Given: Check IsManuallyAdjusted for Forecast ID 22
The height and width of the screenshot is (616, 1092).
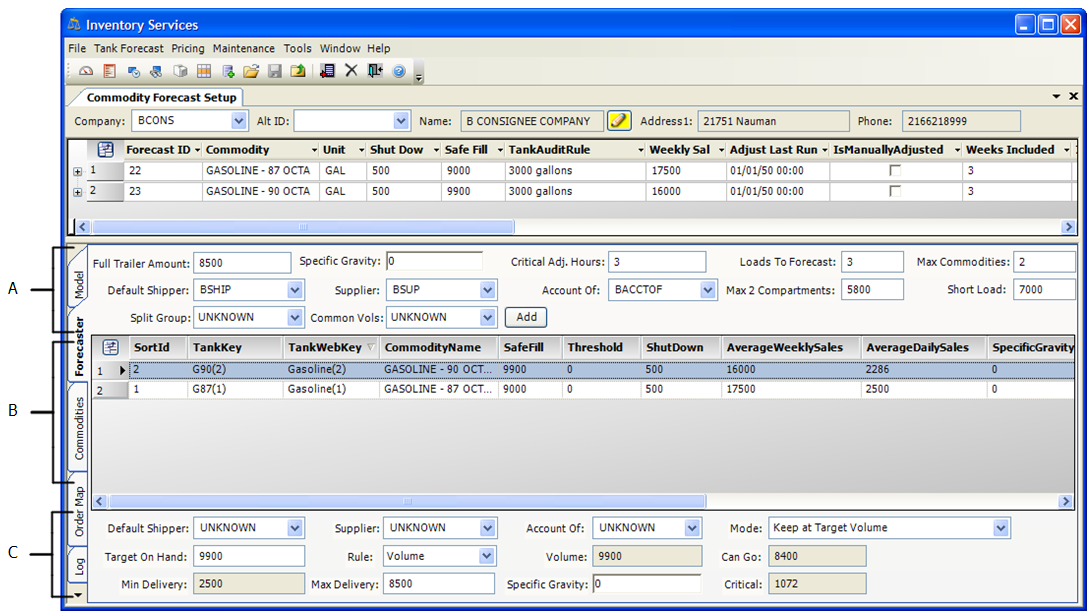Looking at the screenshot, I should tap(895, 171).
